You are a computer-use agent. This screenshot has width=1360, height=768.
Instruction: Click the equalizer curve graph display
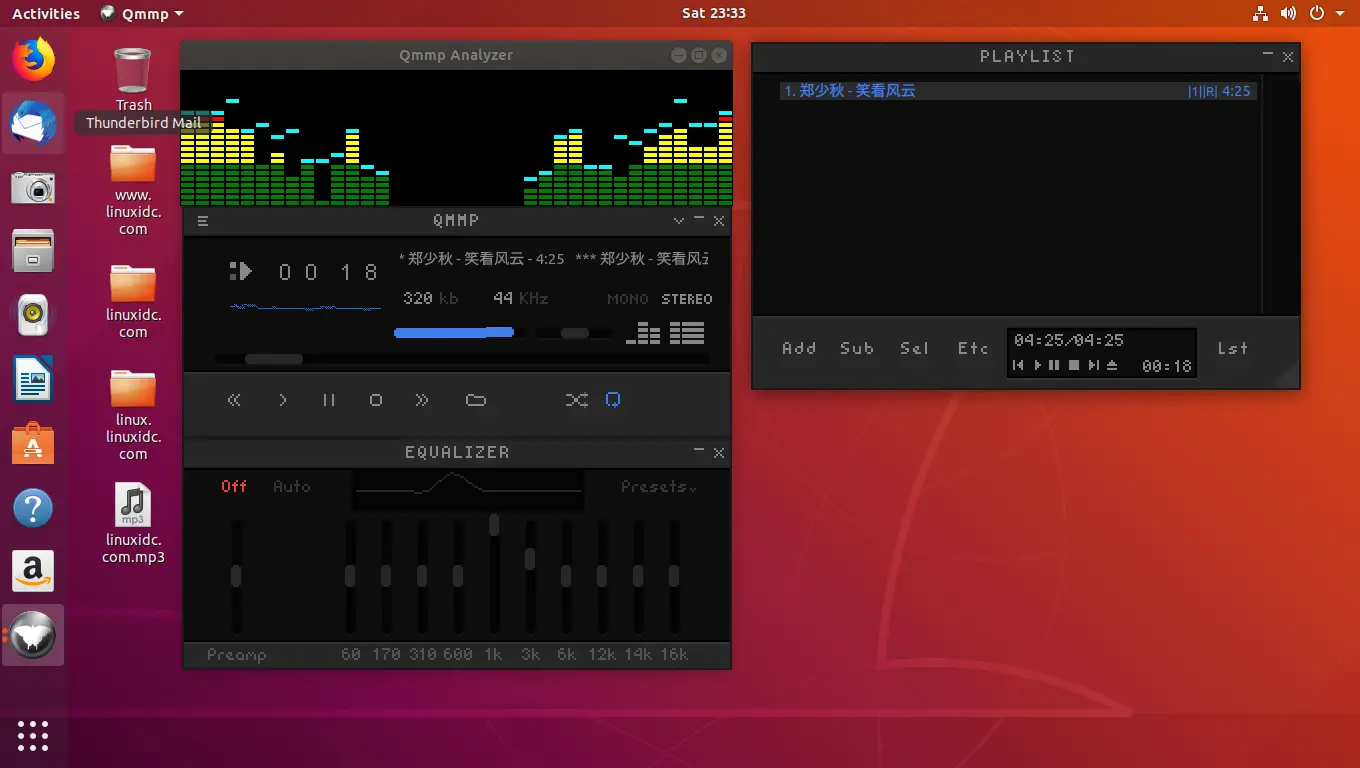coord(468,489)
